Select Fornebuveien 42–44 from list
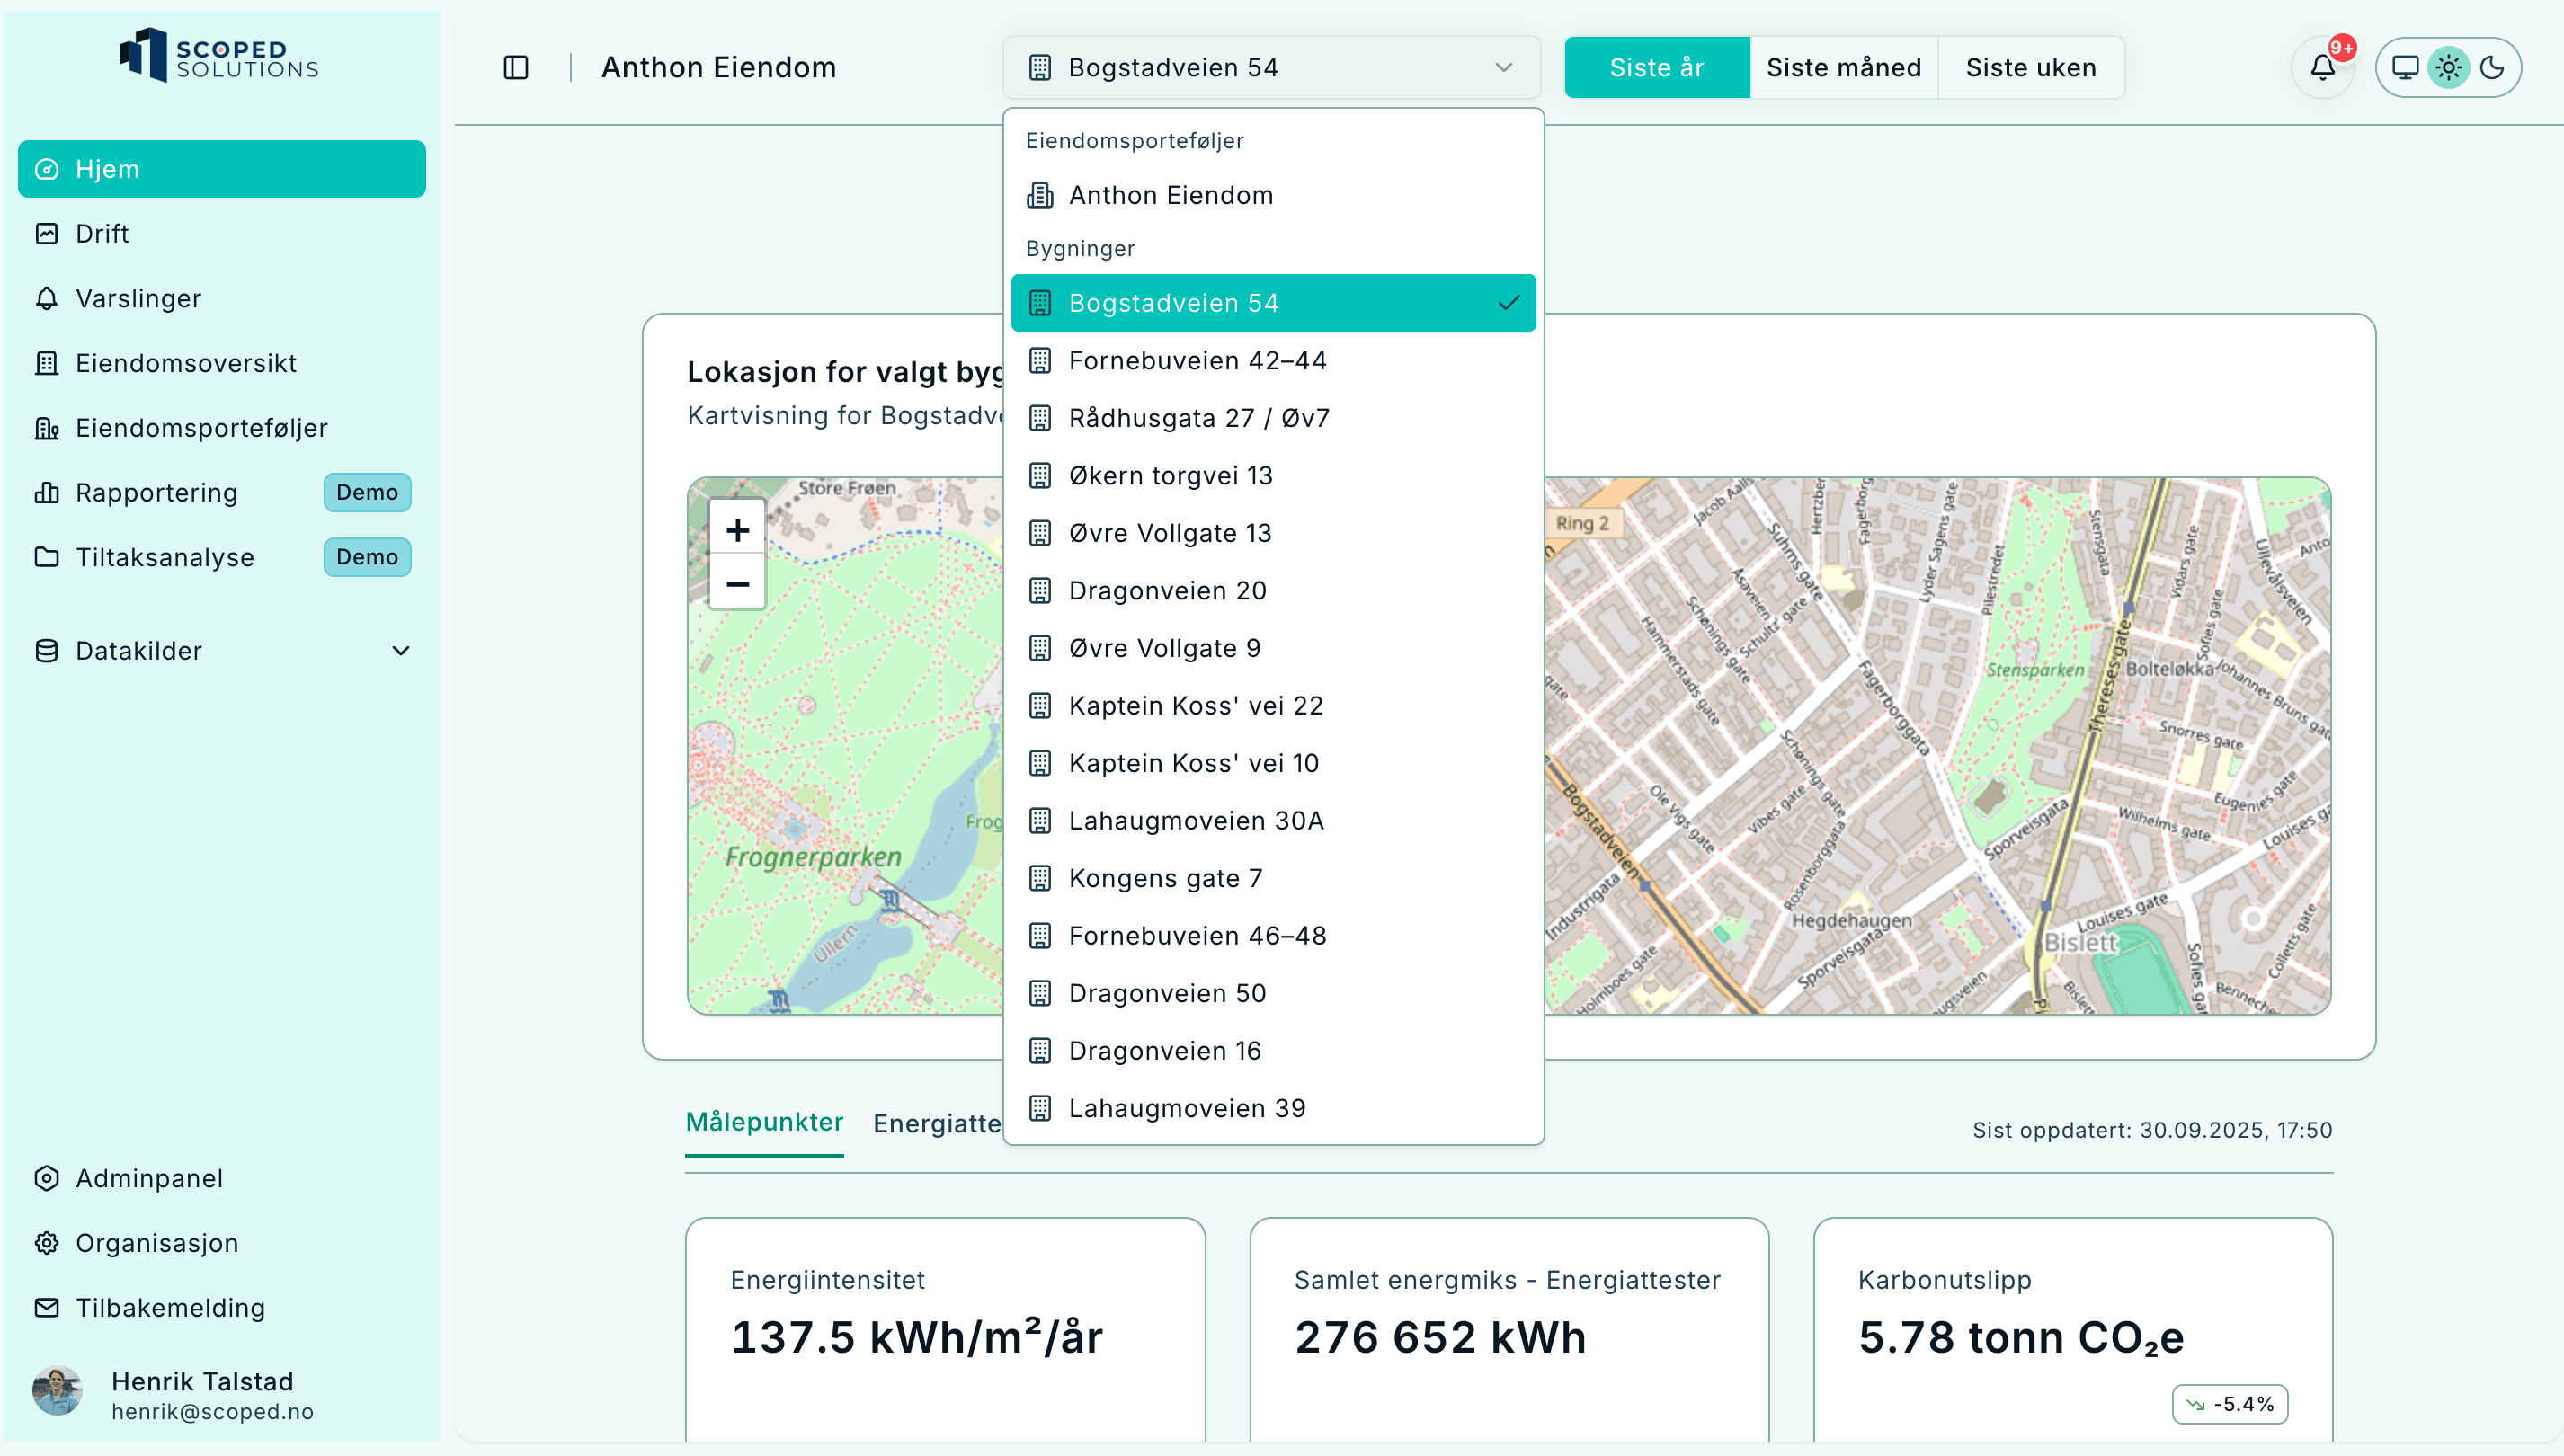Screen dimensions: 2564x1456 coord(1197,360)
